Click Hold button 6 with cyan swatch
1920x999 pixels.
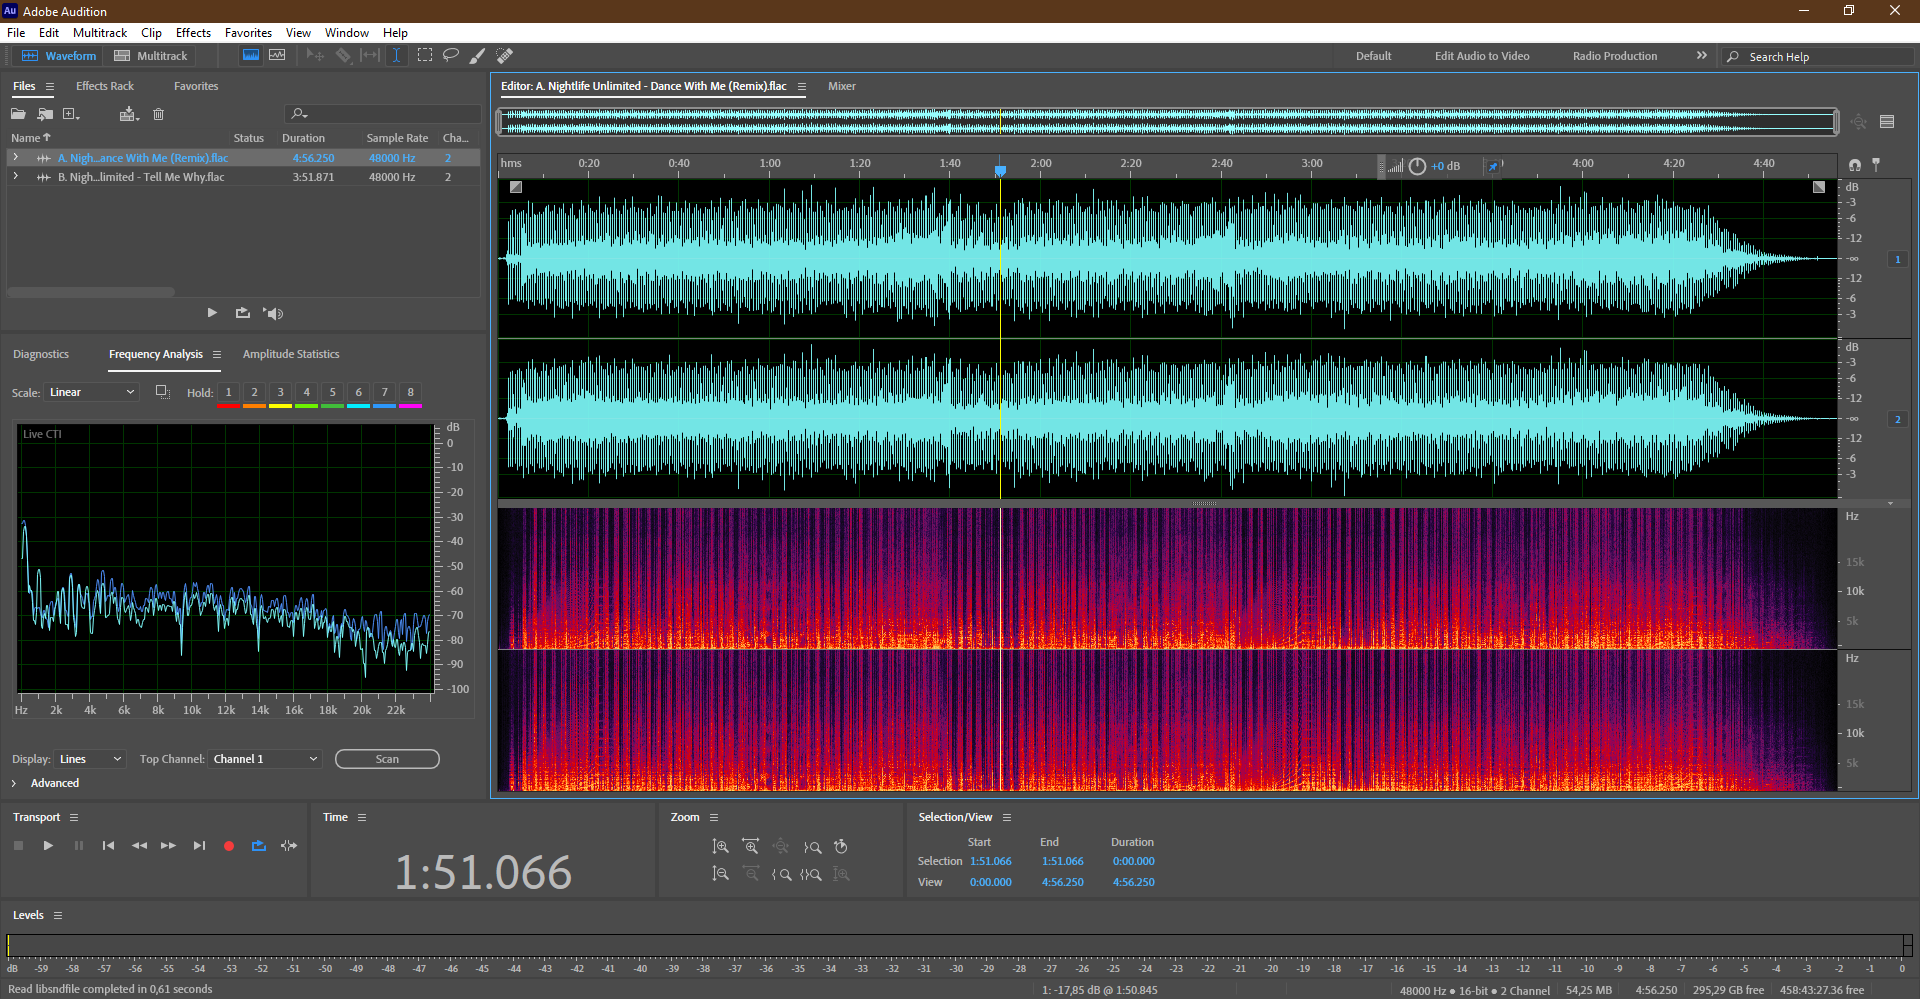pos(358,393)
